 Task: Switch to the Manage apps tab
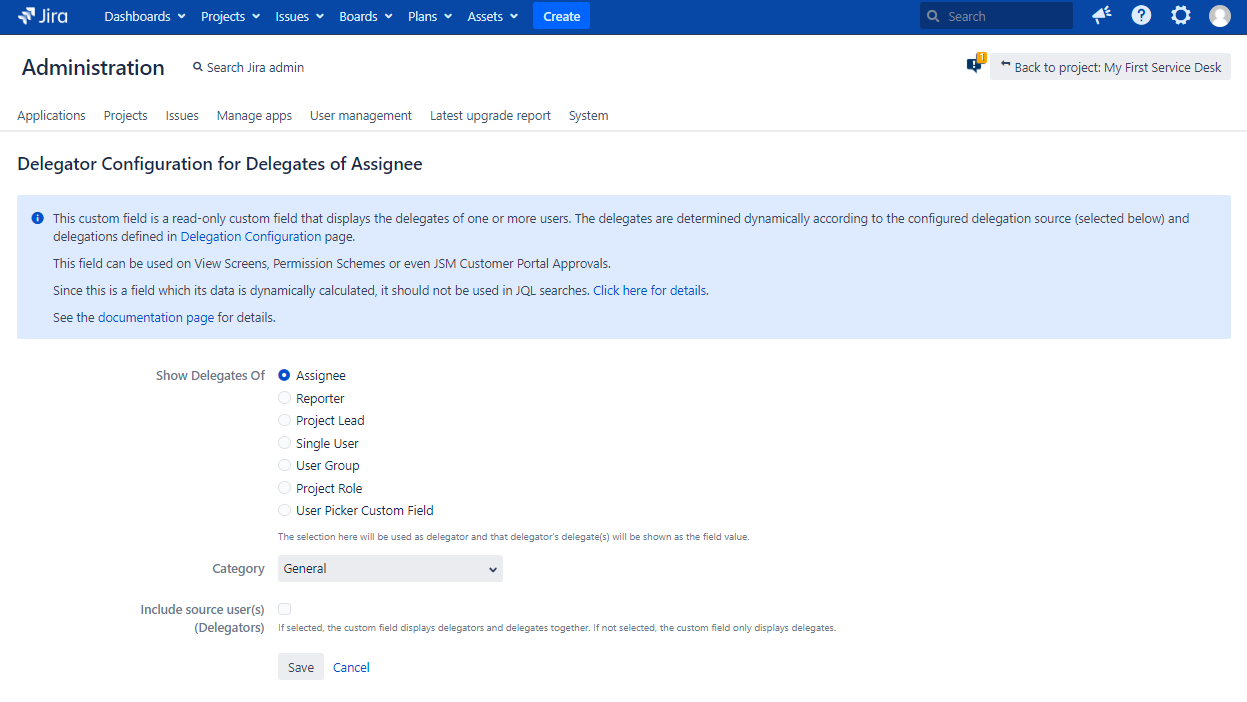coord(254,116)
